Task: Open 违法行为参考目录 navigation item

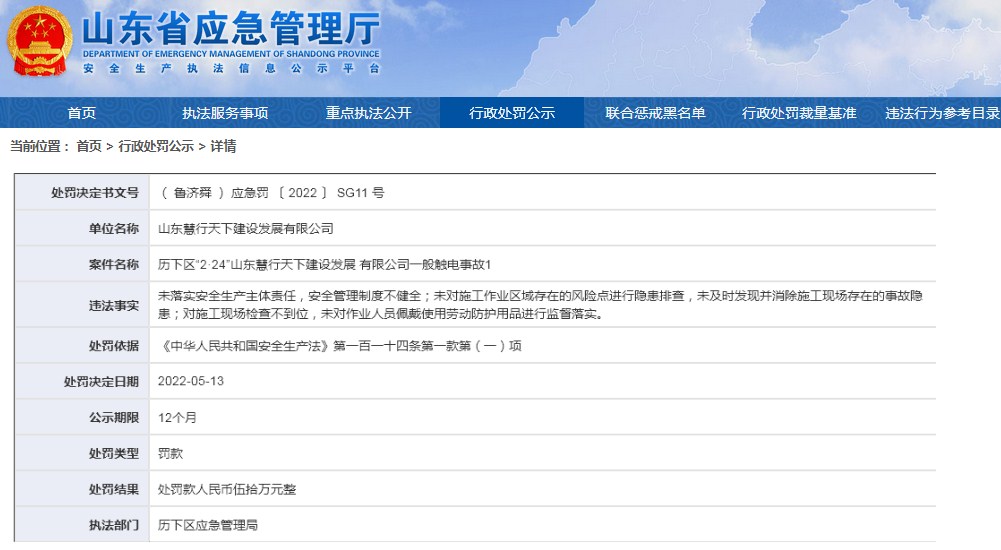Action: (x=942, y=113)
